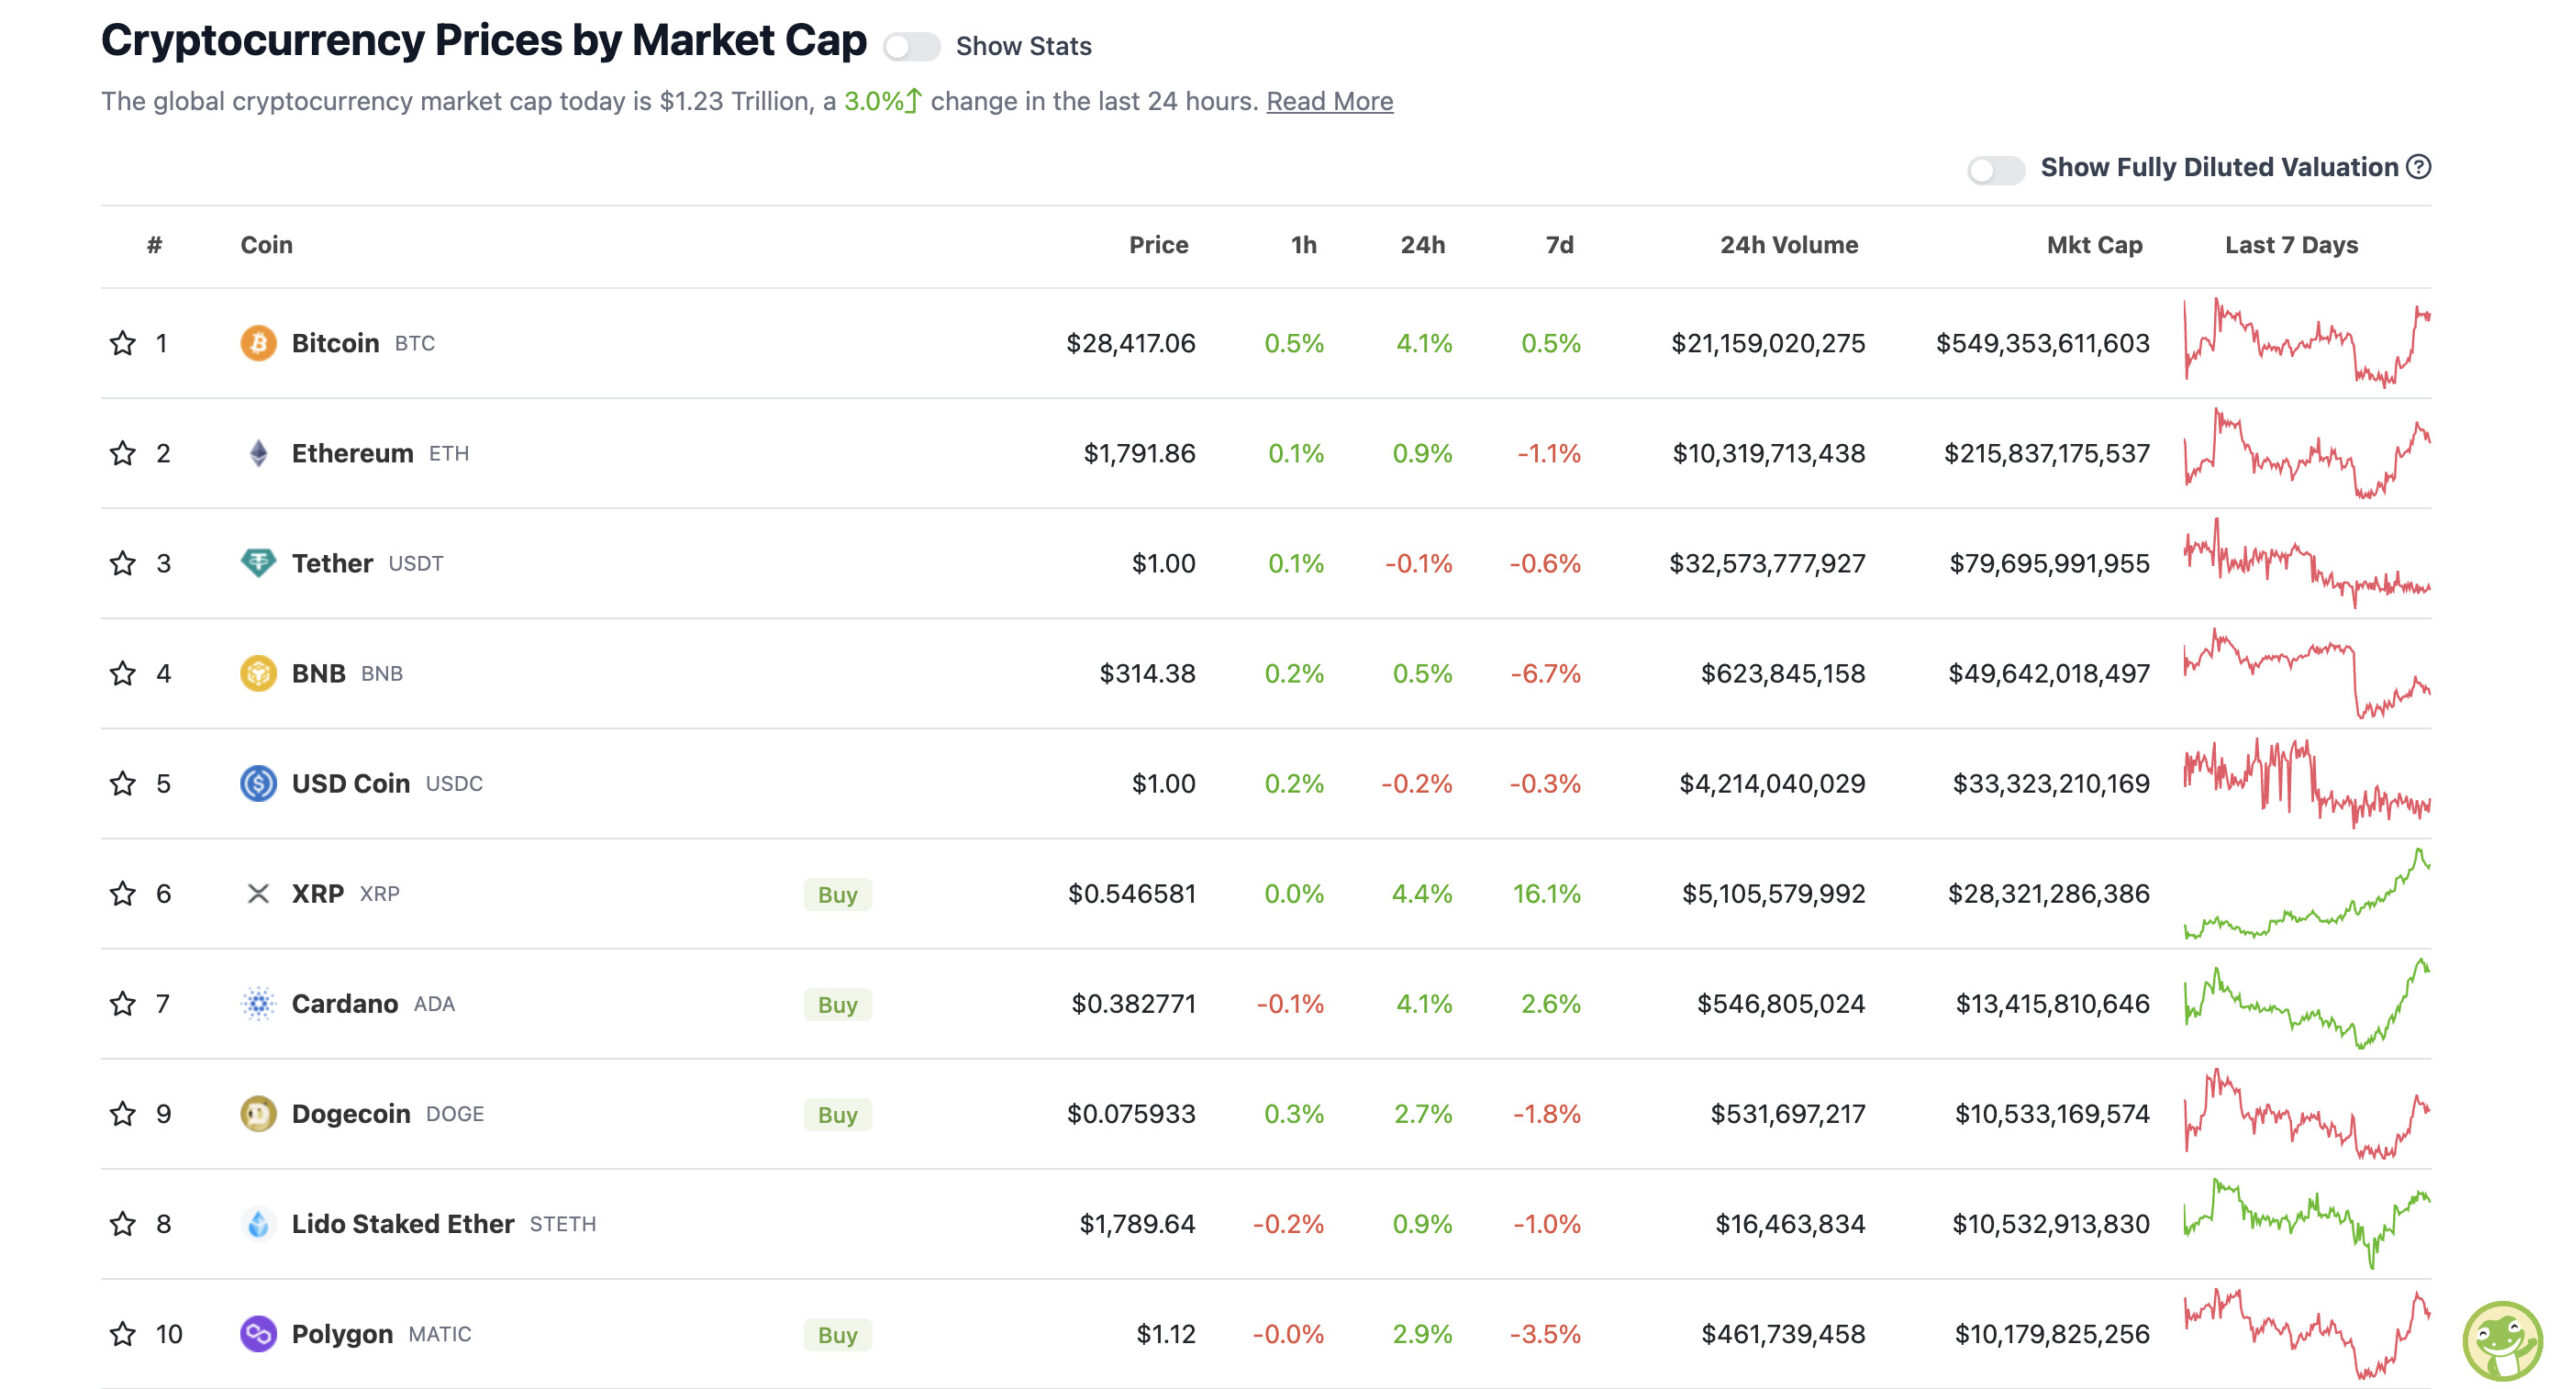Click Cardano price $0.382771
2560x1389 pixels.
(x=1133, y=1003)
